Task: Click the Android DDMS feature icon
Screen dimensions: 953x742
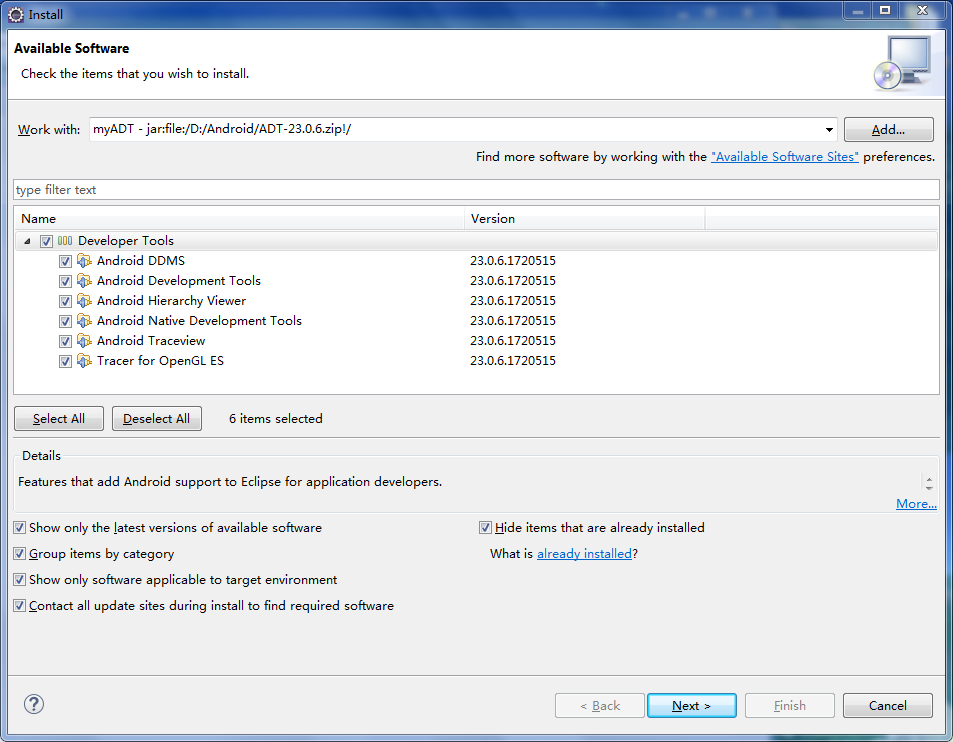Action: click(x=84, y=261)
